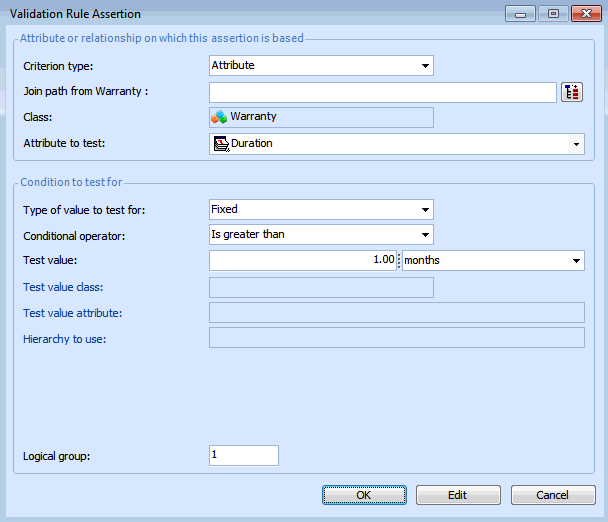
Task: Confirm with the OK button
Action: pyautogui.click(x=364, y=495)
